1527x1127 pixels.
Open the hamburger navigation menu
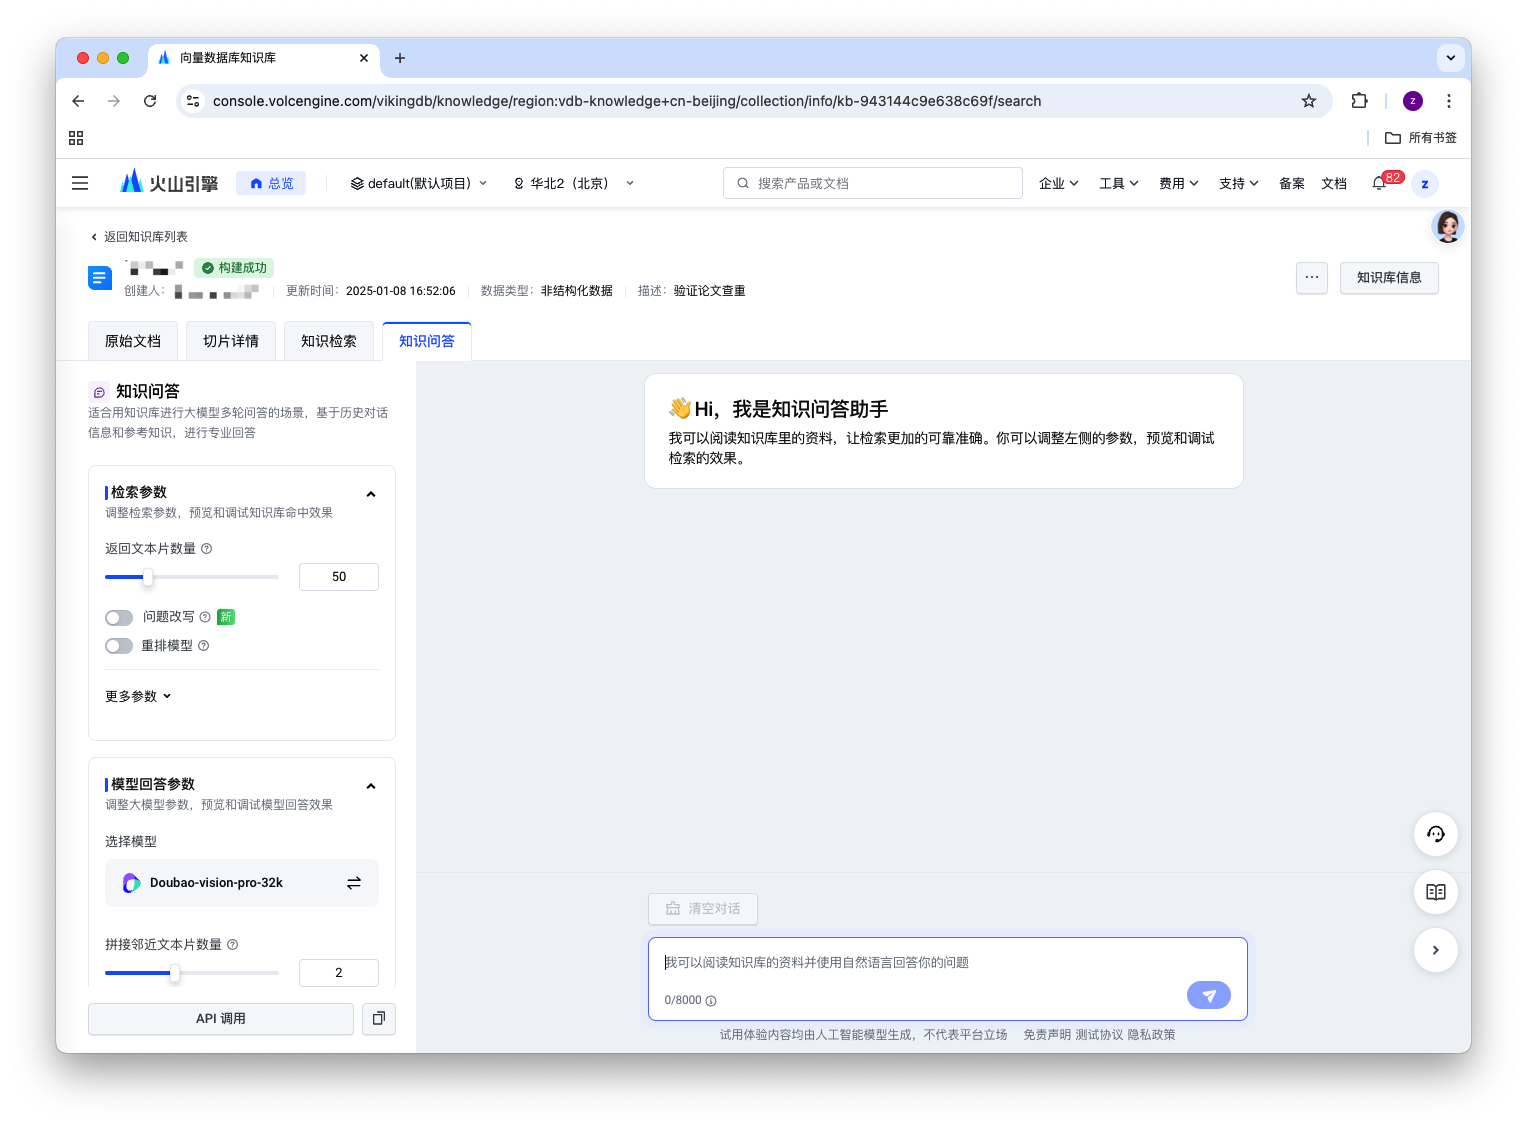80,183
